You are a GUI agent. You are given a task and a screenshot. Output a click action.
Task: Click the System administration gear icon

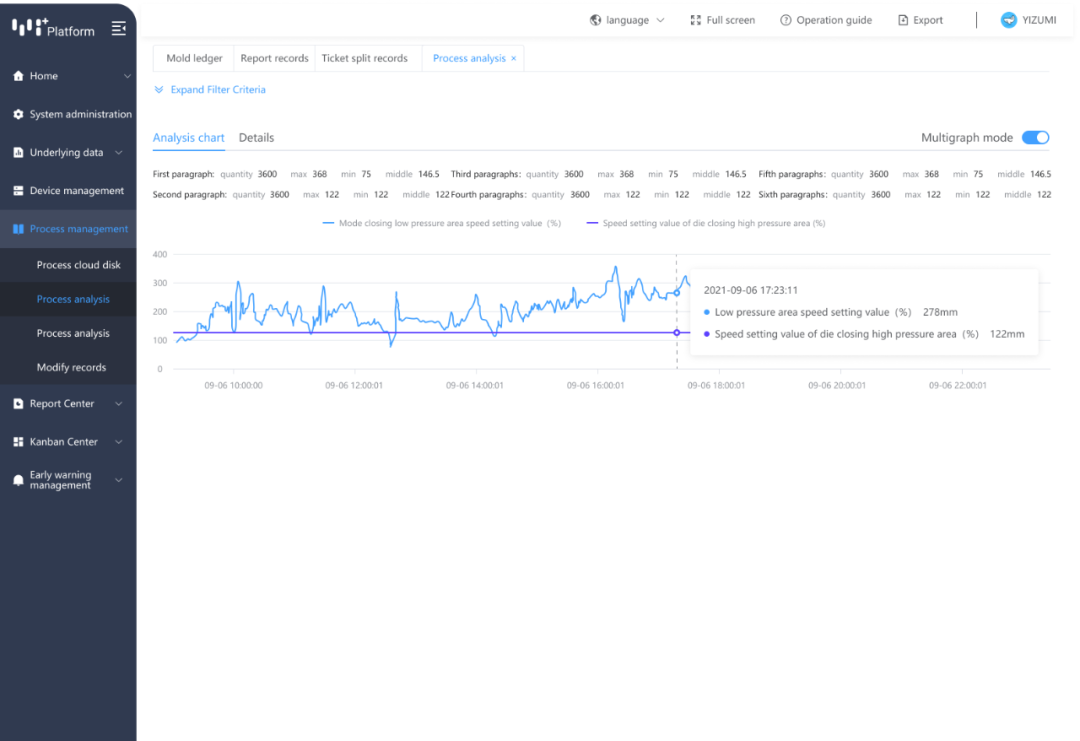[x=18, y=115]
